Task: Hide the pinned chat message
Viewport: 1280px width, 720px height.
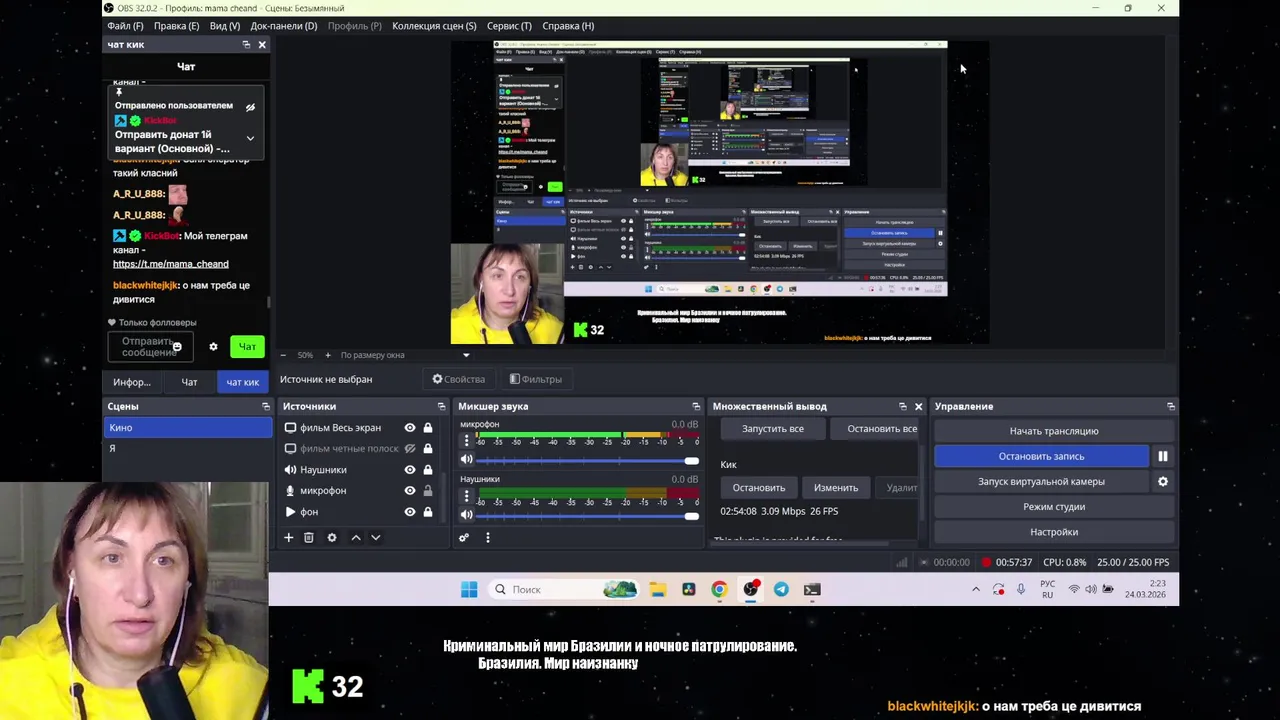Action: pyautogui.click(x=250, y=107)
